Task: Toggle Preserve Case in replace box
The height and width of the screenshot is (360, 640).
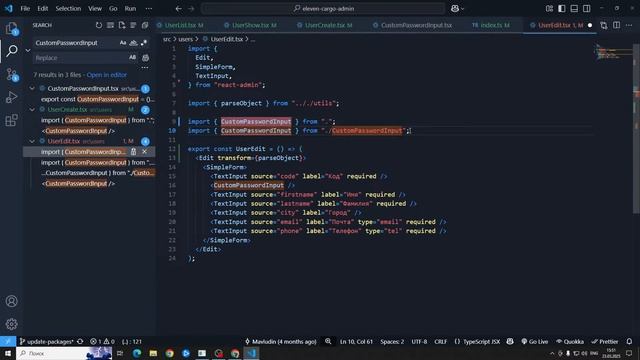Action: [132, 58]
